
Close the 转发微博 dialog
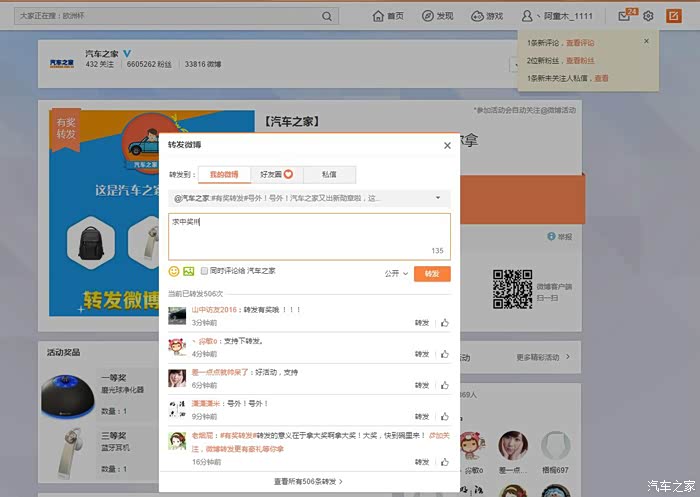[447, 145]
